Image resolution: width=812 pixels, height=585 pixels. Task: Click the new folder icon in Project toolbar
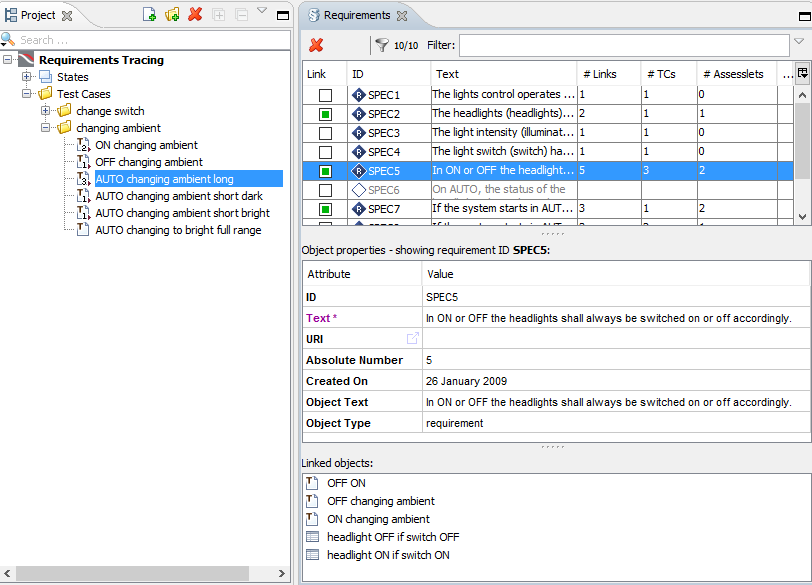[x=172, y=14]
